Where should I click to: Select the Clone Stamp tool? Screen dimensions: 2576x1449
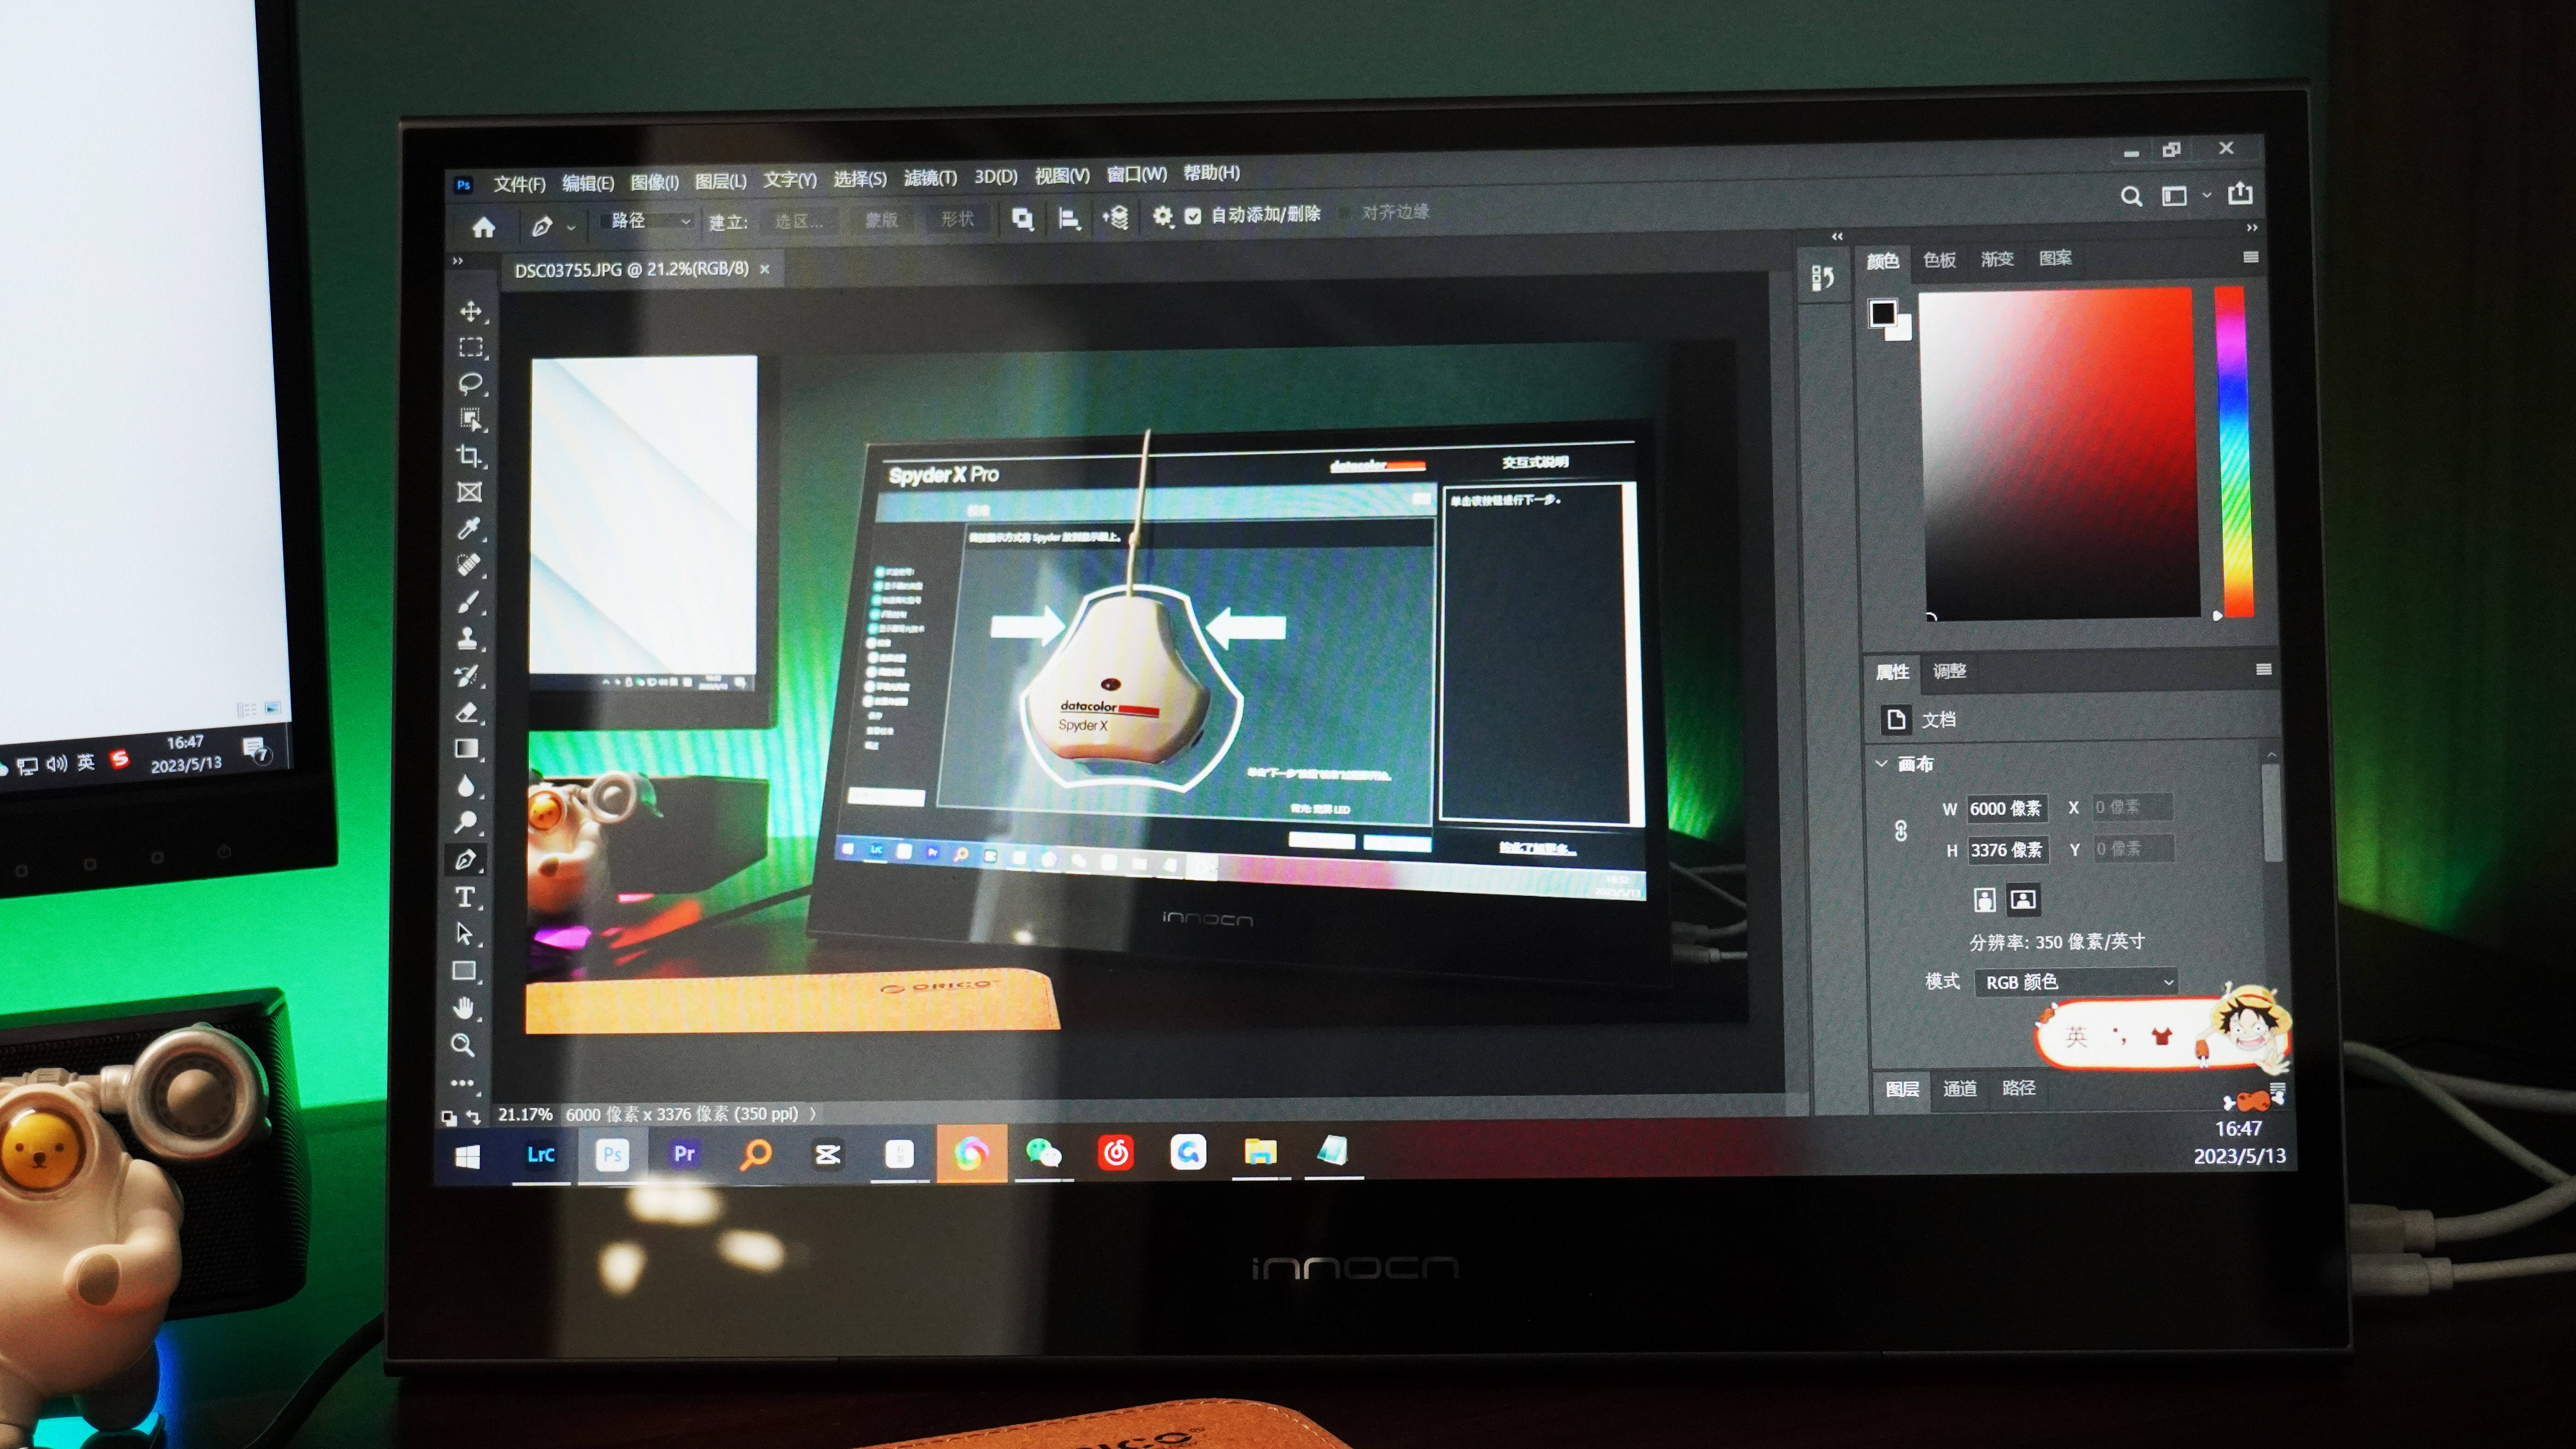[468, 638]
